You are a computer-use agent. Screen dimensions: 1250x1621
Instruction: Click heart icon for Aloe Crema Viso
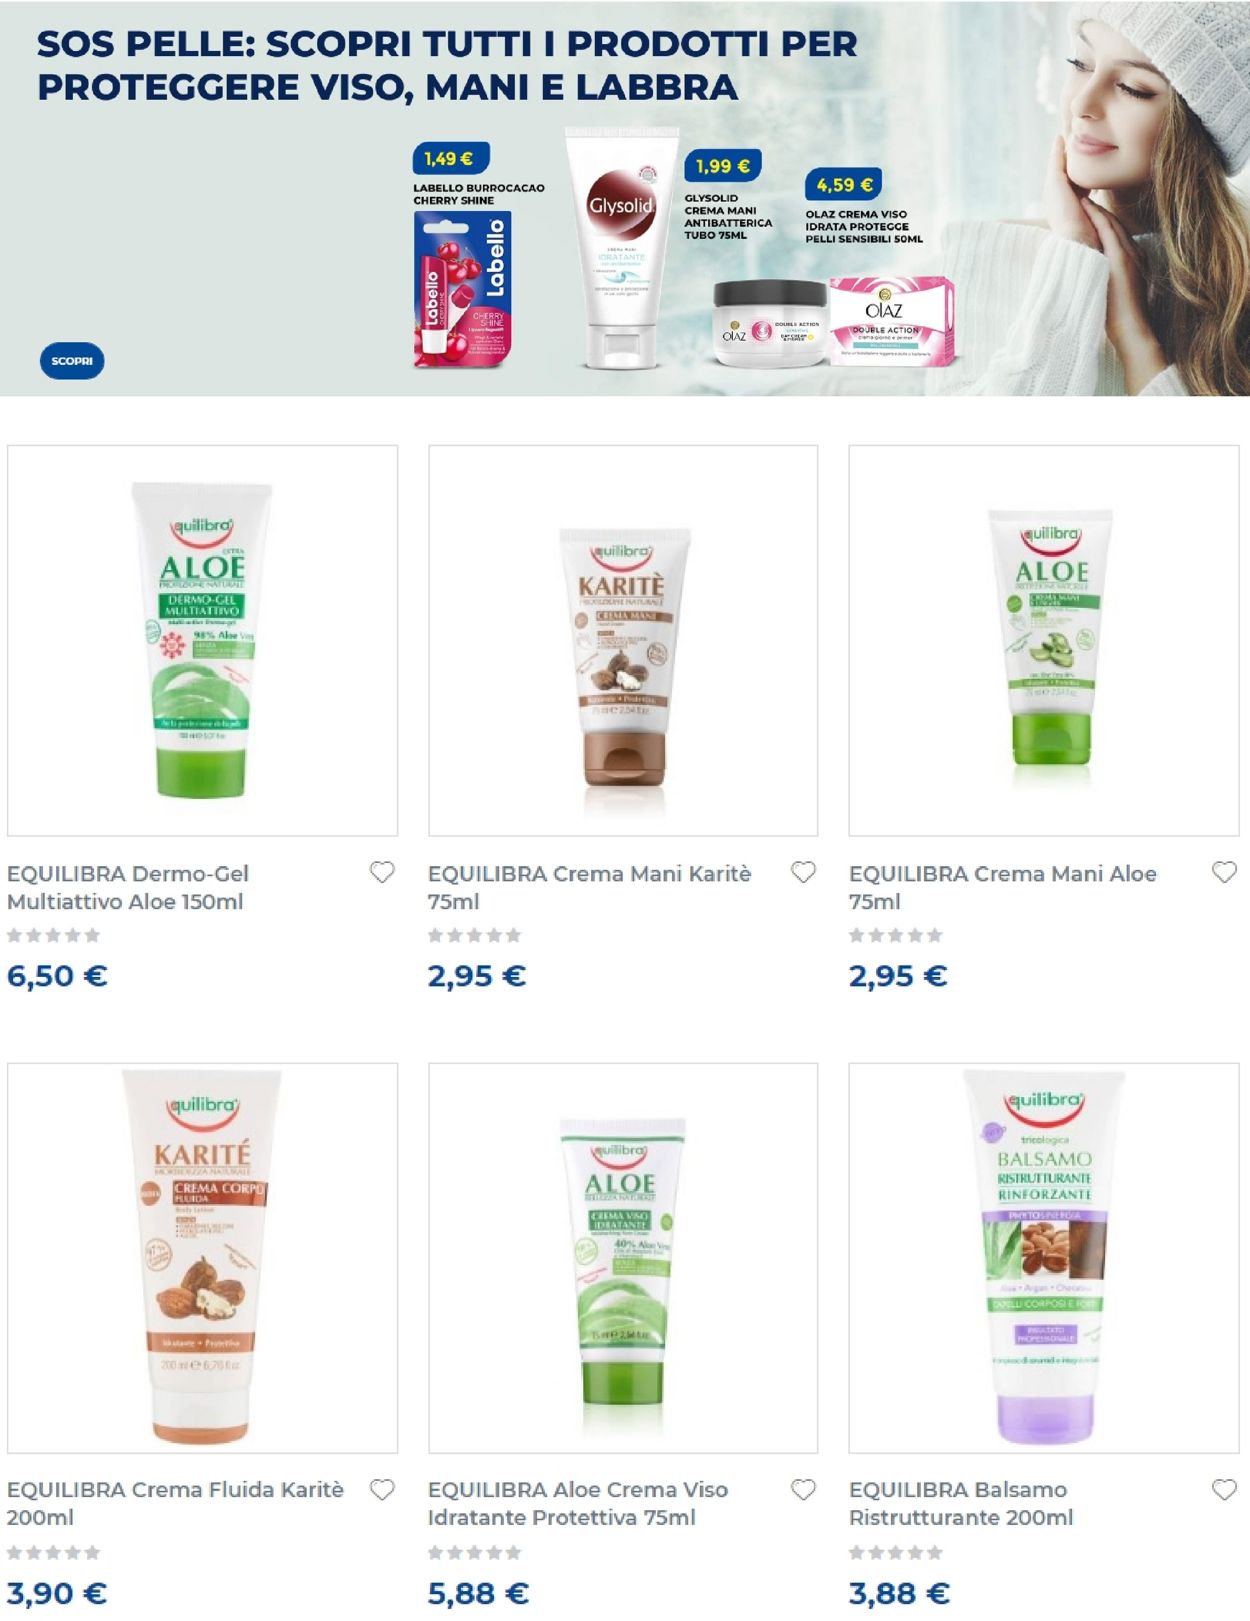[803, 1489]
